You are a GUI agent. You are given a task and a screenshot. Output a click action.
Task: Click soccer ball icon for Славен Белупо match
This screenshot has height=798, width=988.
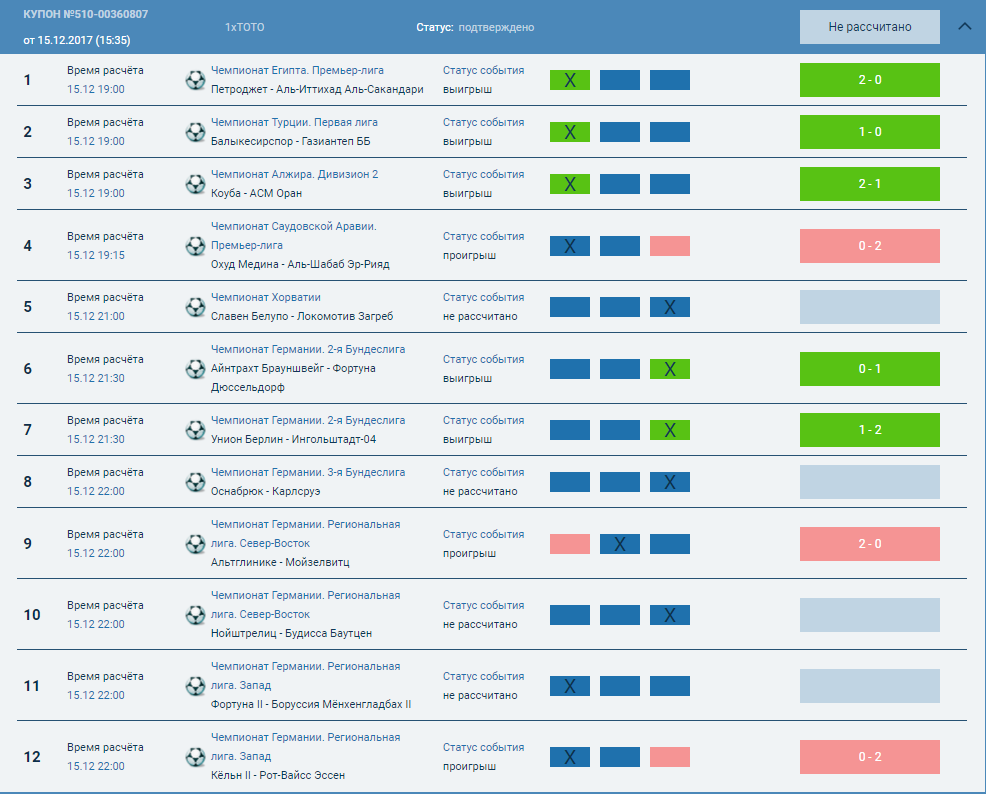click(x=195, y=307)
